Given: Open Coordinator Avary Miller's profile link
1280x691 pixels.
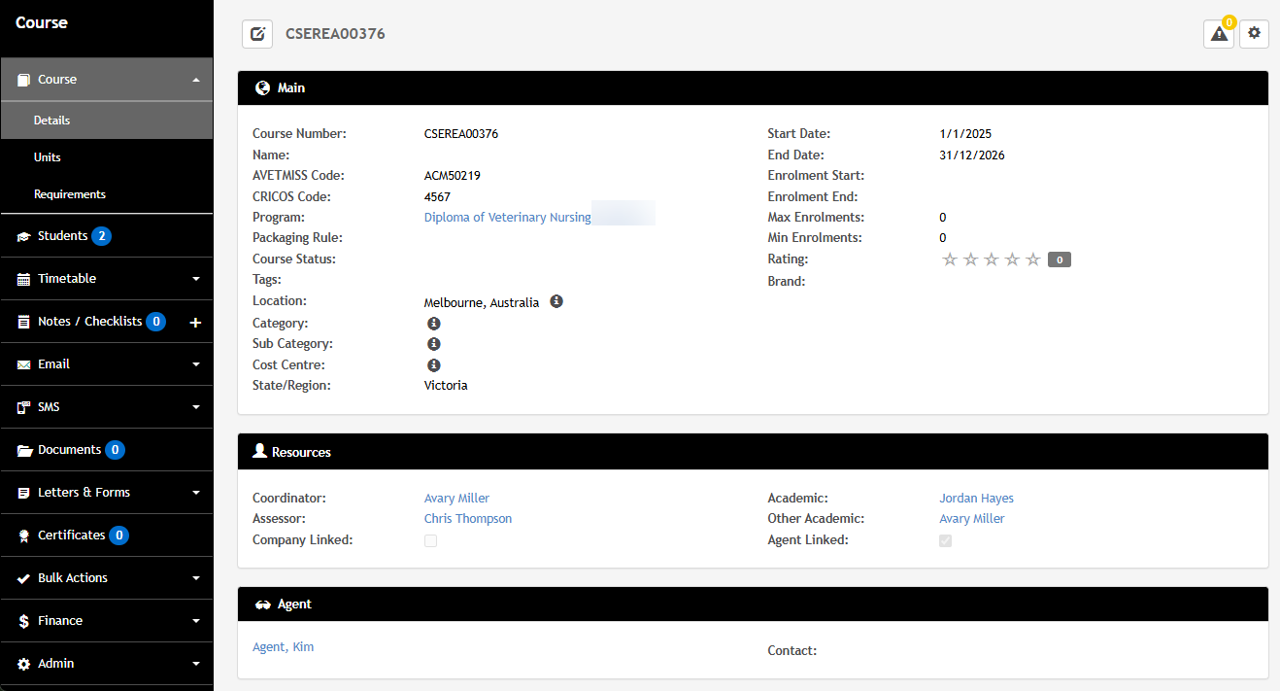Looking at the screenshot, I should click(x=457, y=498).
